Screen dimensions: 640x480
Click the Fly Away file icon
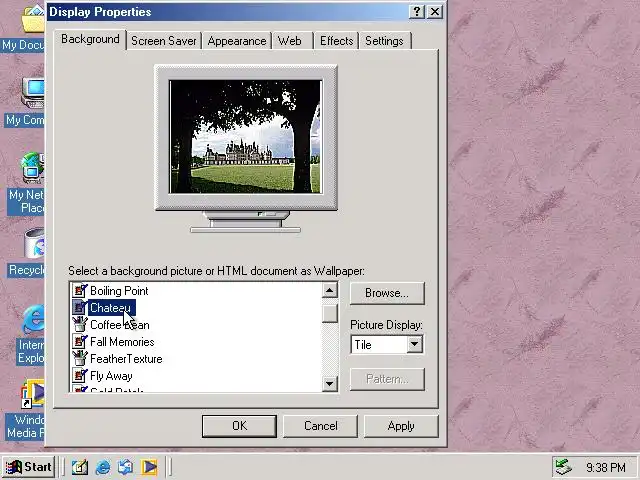(x=80, y=376)
